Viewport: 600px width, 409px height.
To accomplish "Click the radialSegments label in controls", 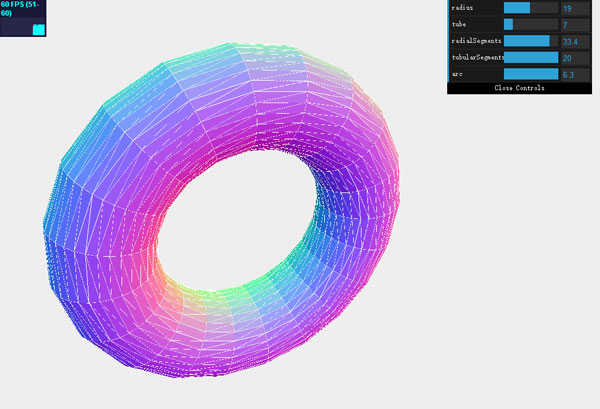I will click(x=474, y=41).
